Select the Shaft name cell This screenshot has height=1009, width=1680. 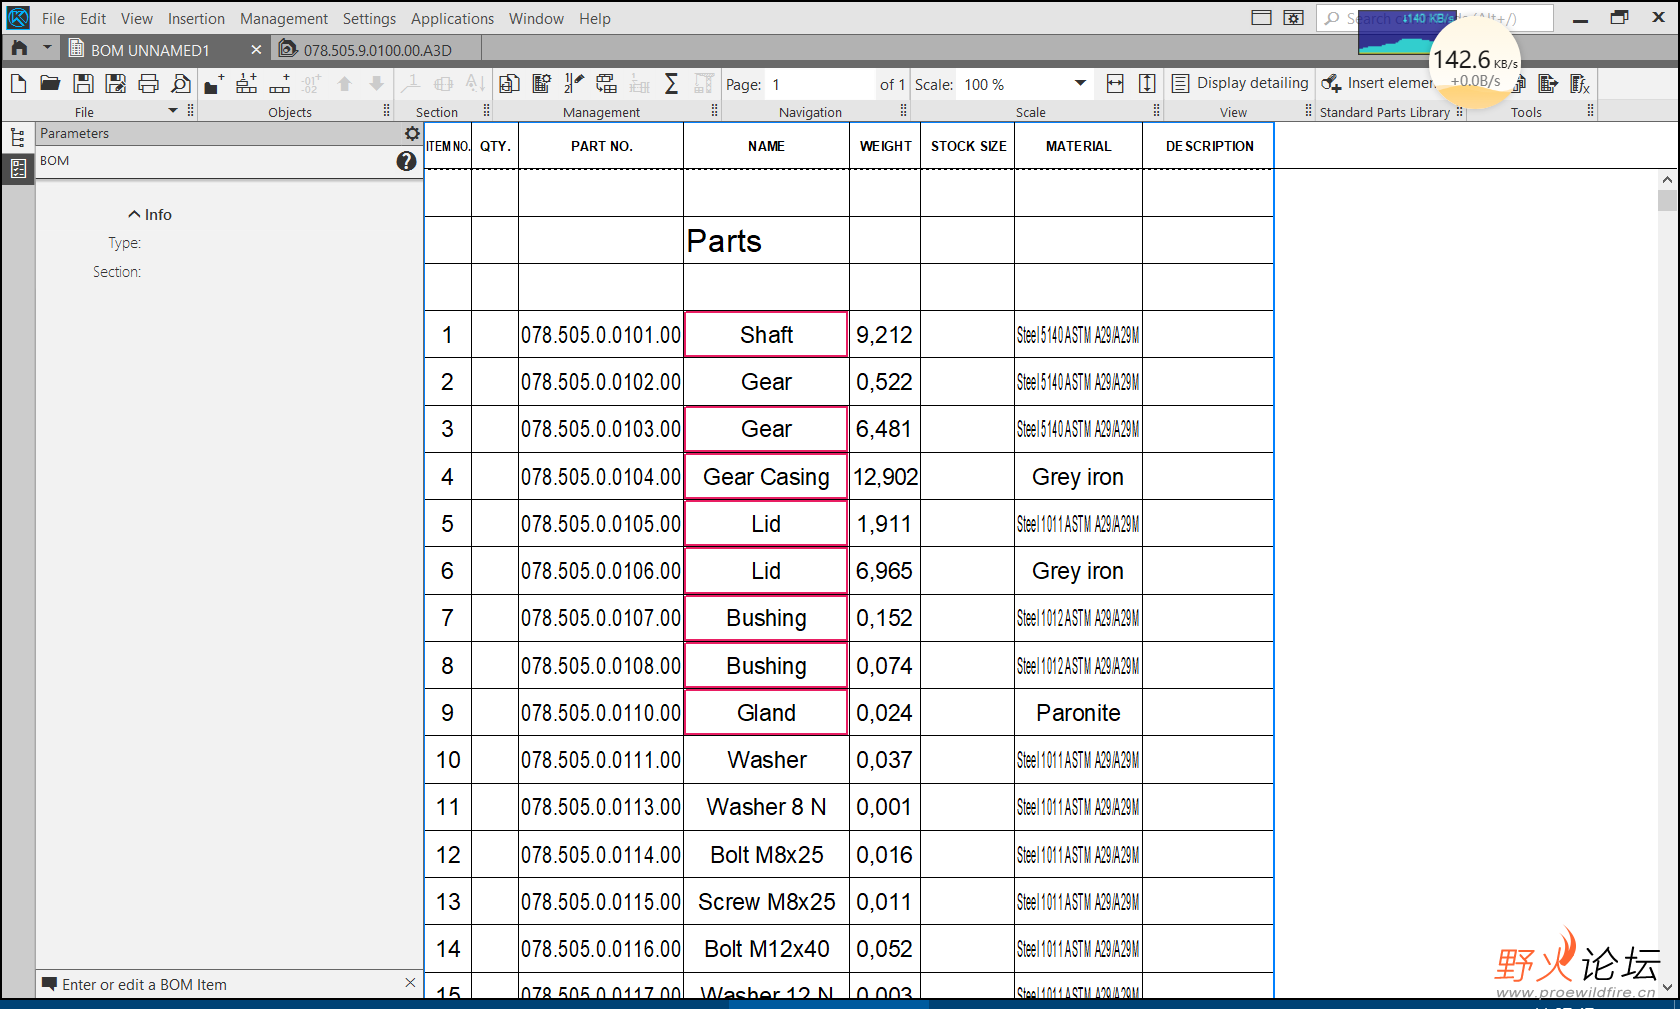(766, 334)
